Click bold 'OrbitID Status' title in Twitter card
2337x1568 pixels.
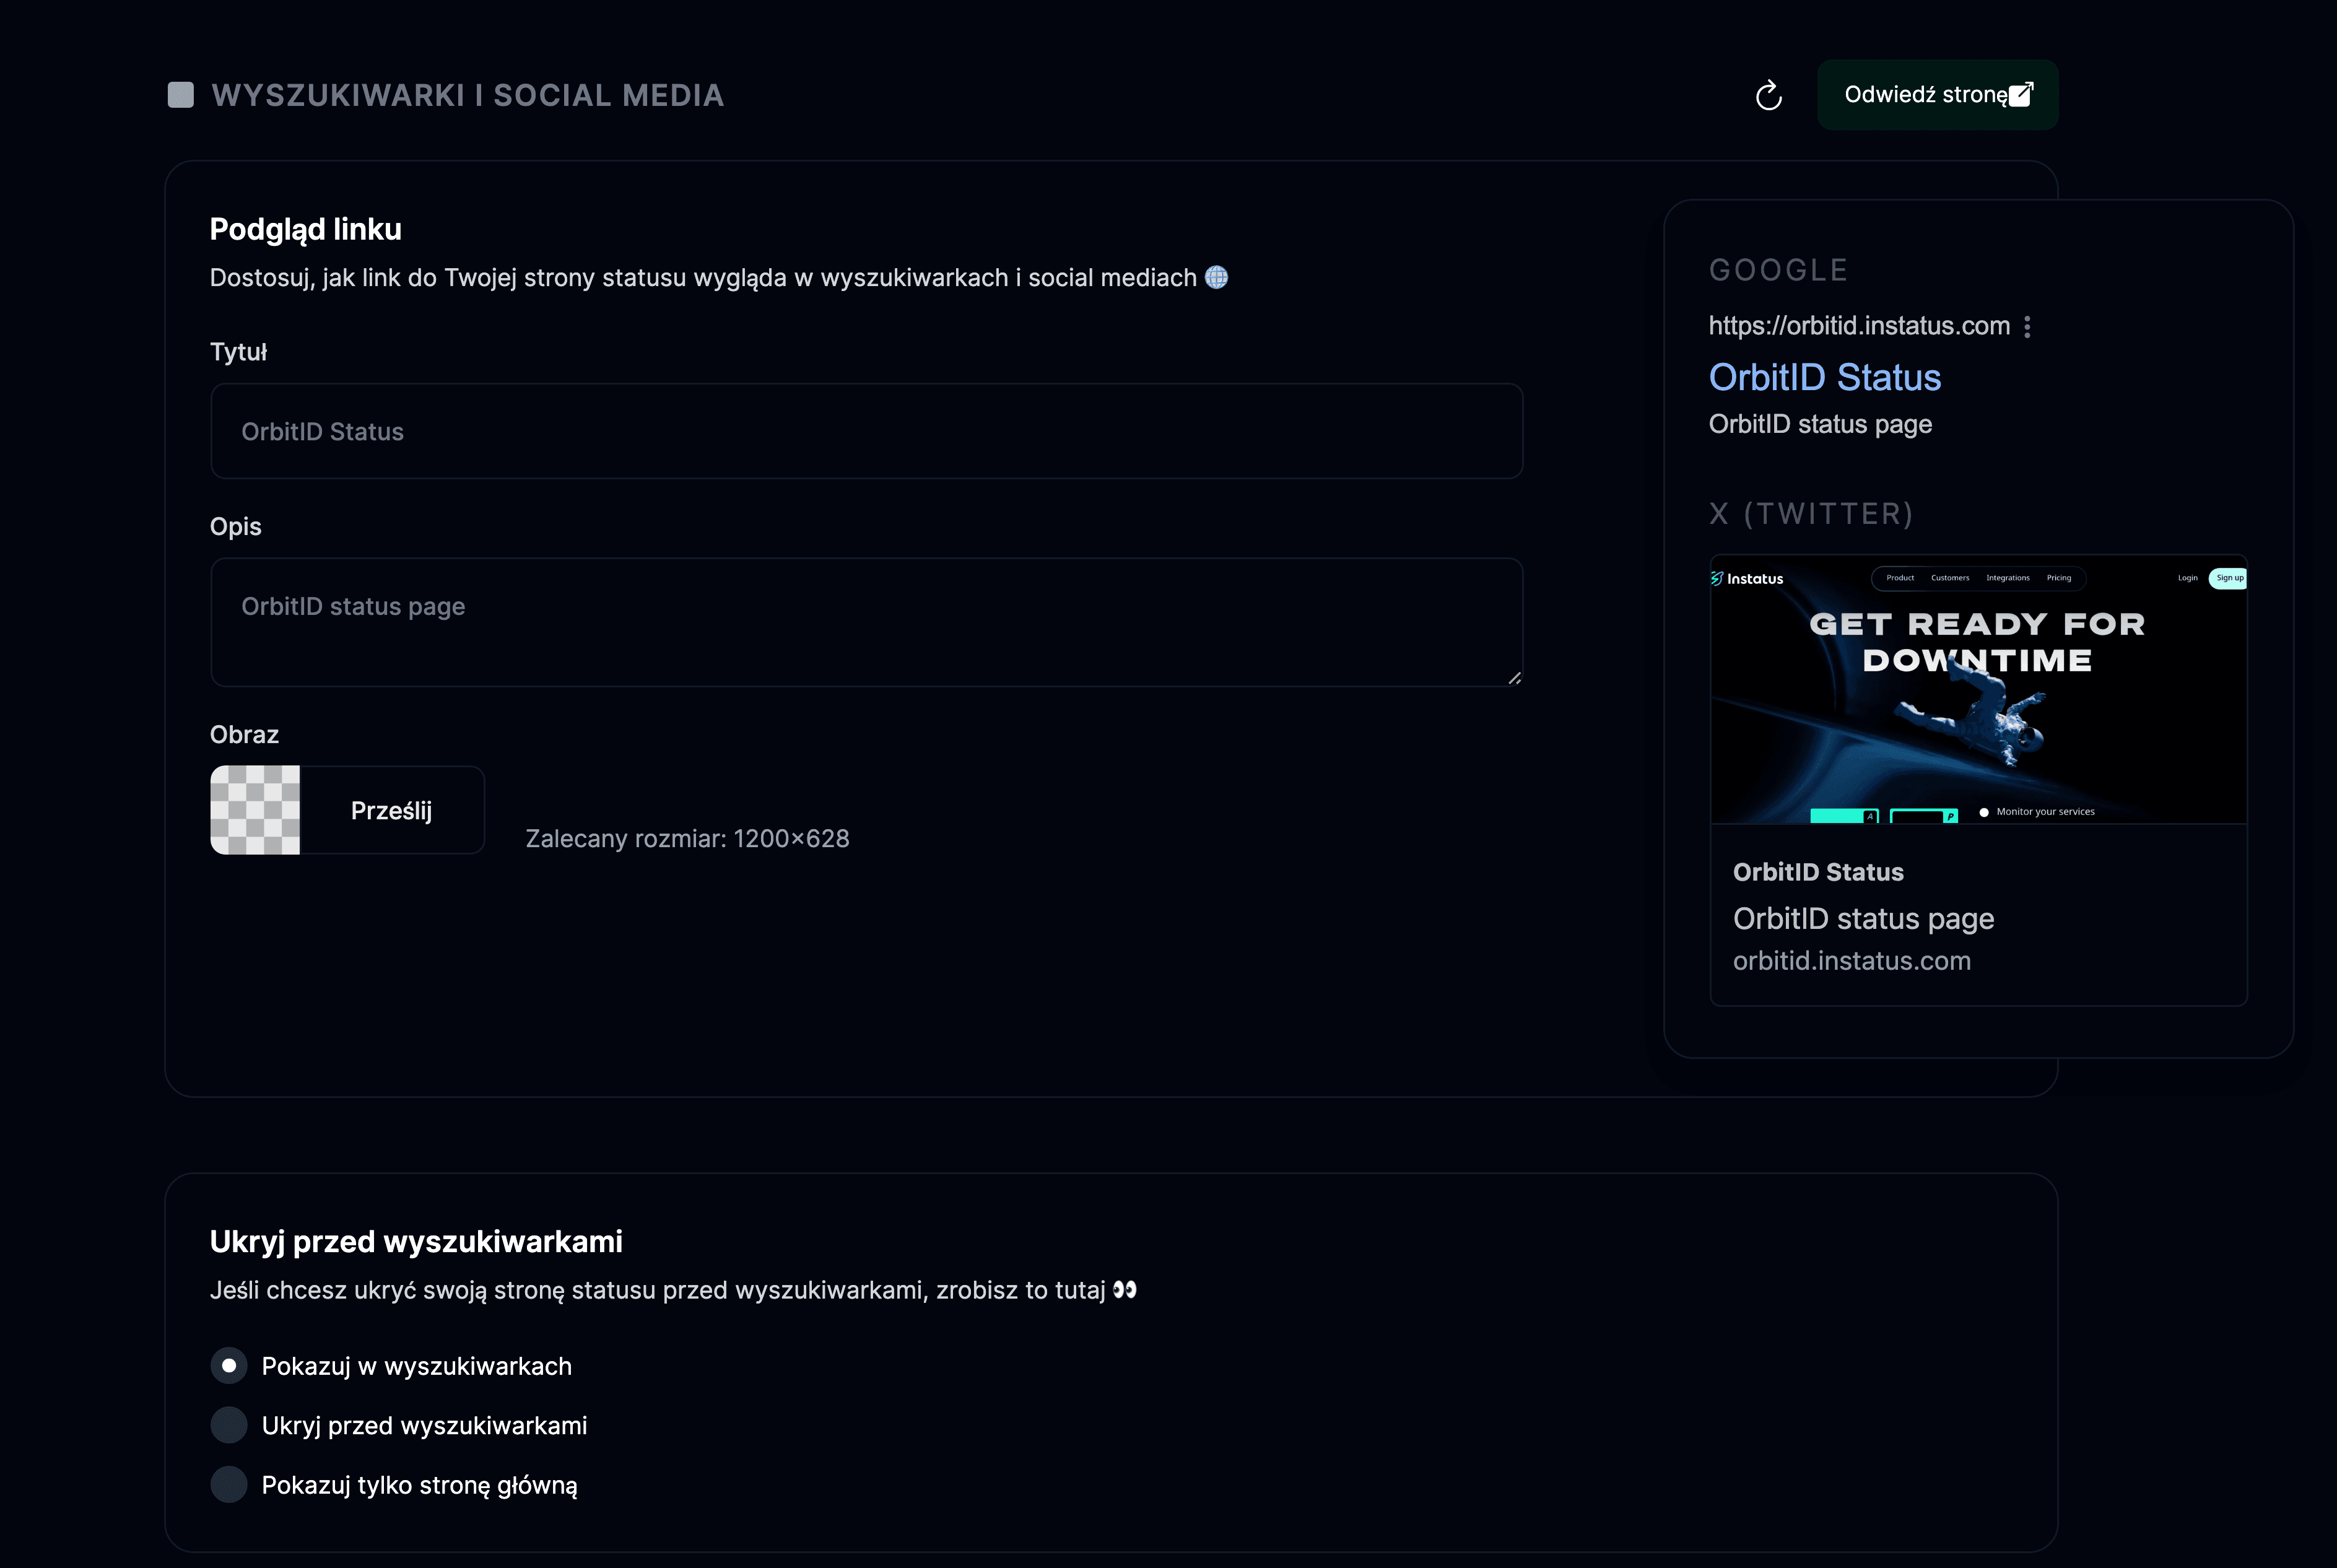point(1818,872)
